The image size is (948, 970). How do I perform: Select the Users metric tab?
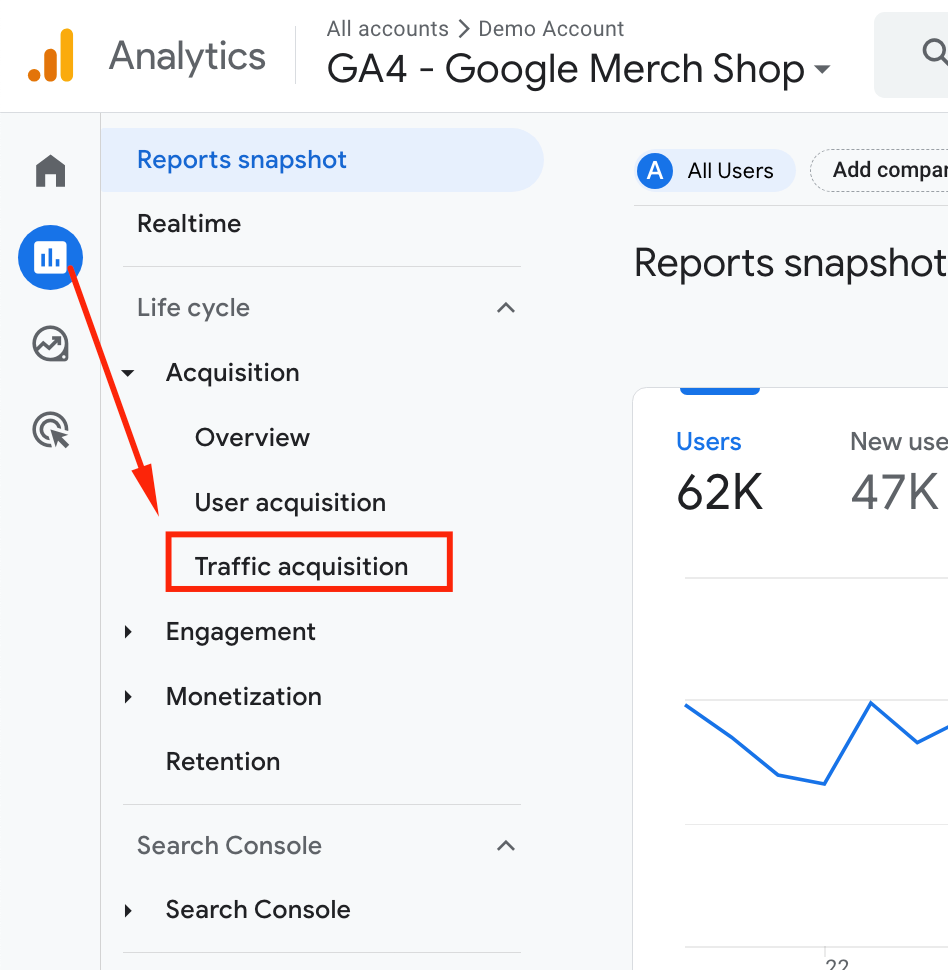pos(709,442)
